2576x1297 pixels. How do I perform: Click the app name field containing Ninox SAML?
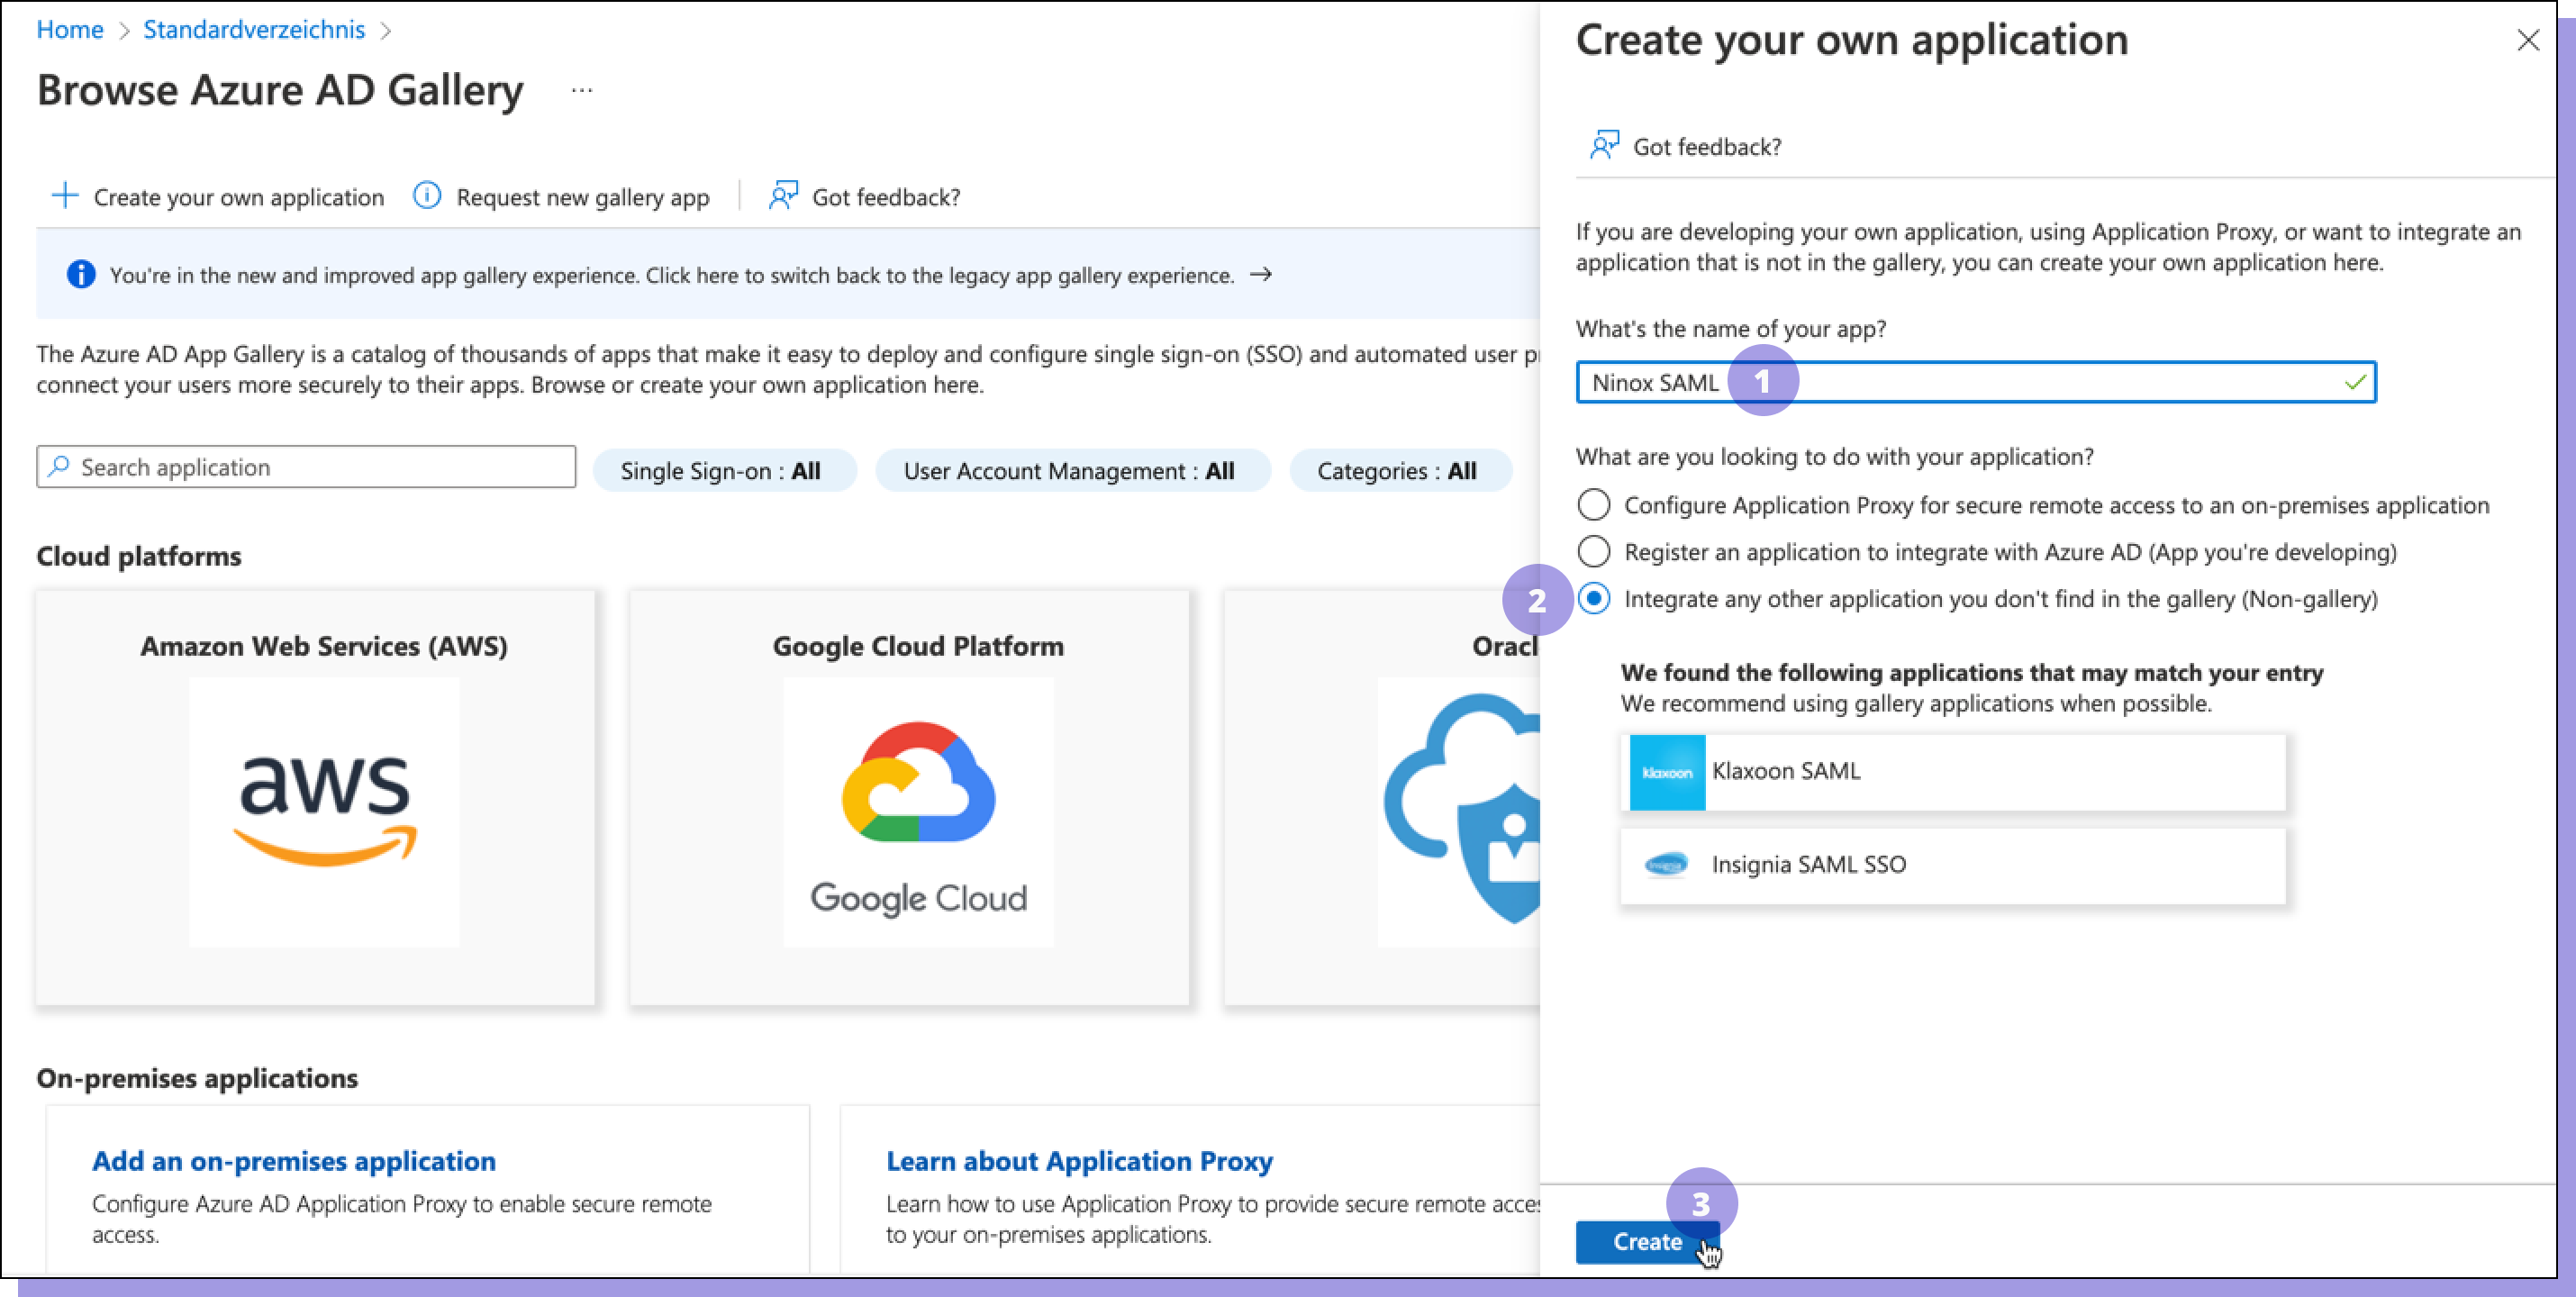[1976, 382]
